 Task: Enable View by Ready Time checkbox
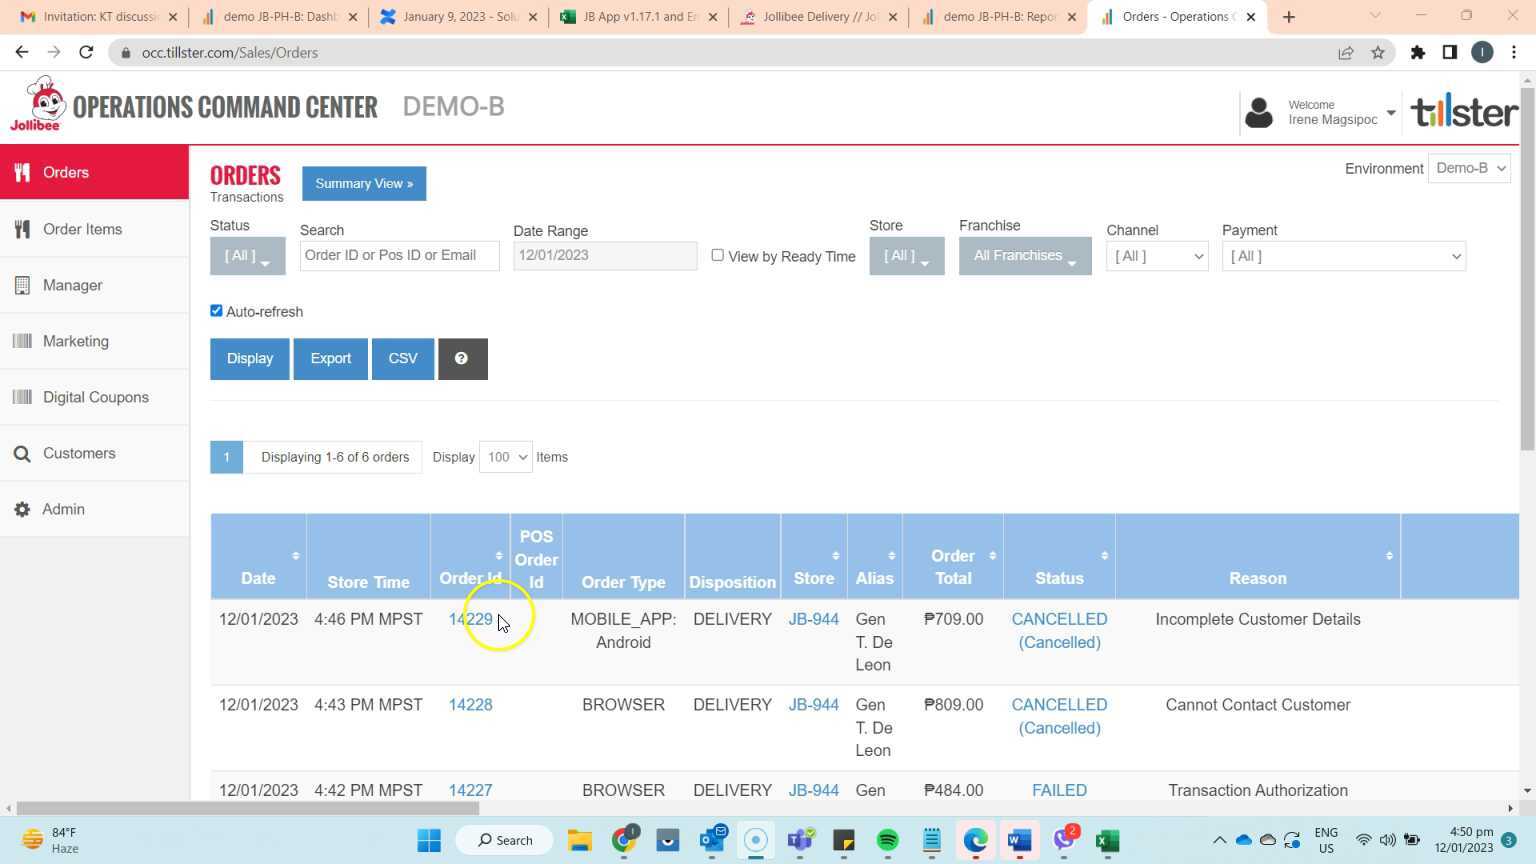pos(717,255)
